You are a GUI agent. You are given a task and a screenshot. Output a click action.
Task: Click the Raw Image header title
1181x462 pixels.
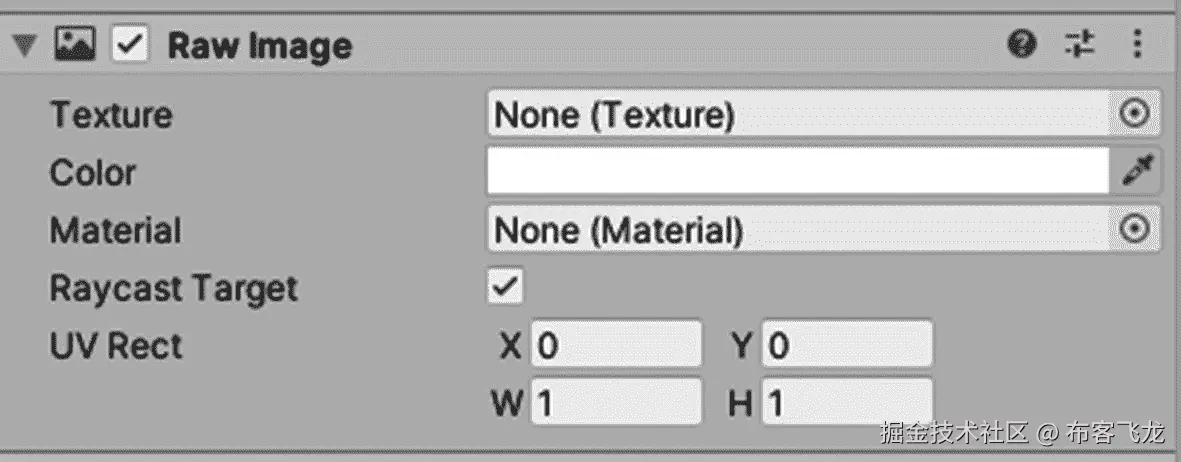click(x=259, y=45)
